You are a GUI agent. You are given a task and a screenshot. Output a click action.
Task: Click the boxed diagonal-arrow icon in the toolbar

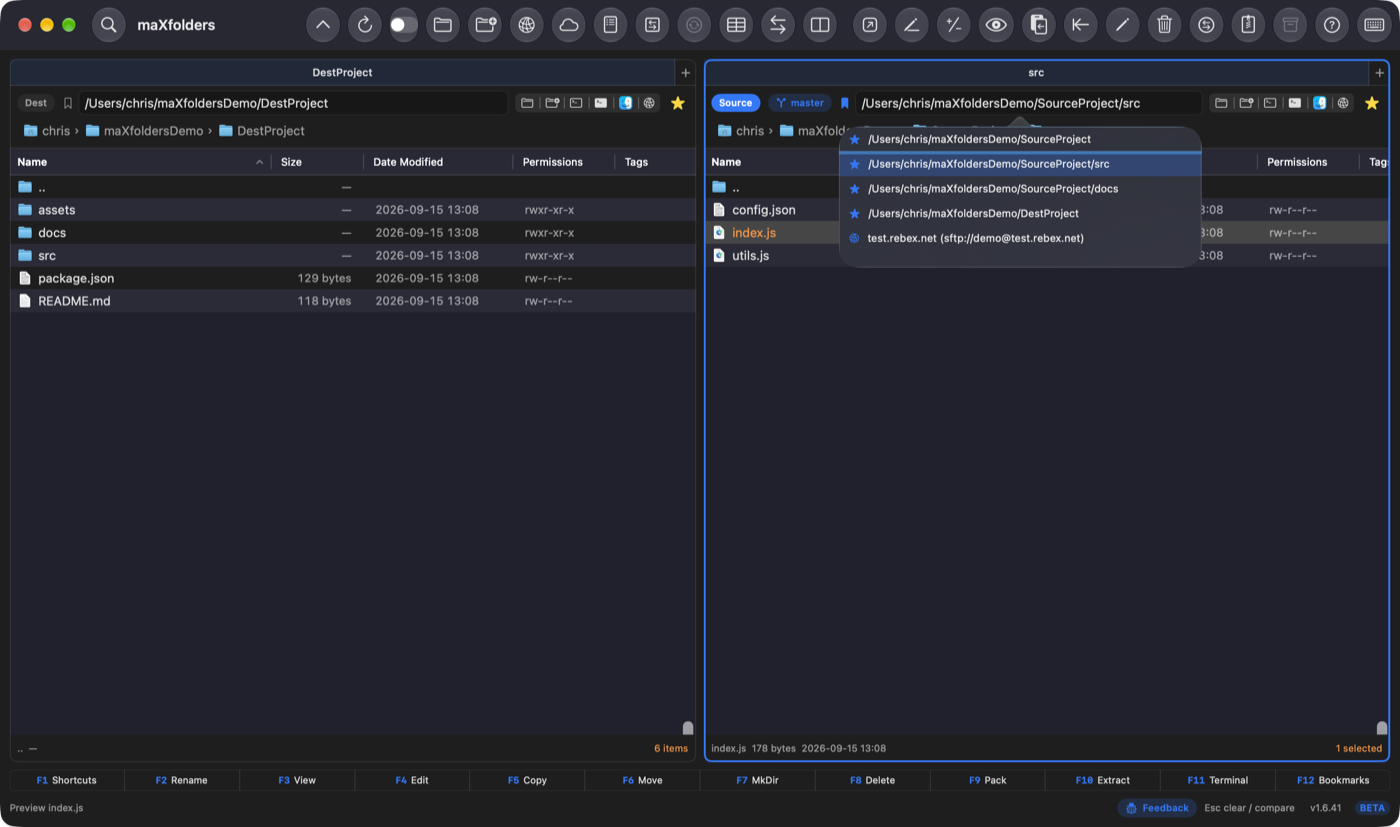[x=870, y=25]
